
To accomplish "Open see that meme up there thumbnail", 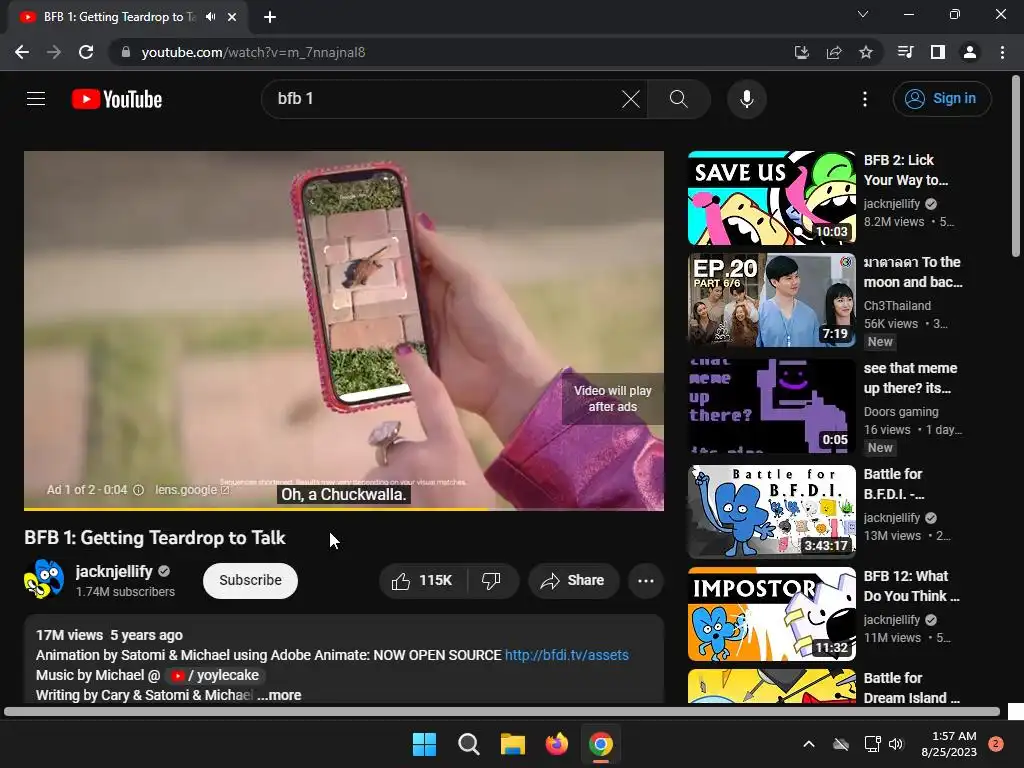I will click(771, 406).
